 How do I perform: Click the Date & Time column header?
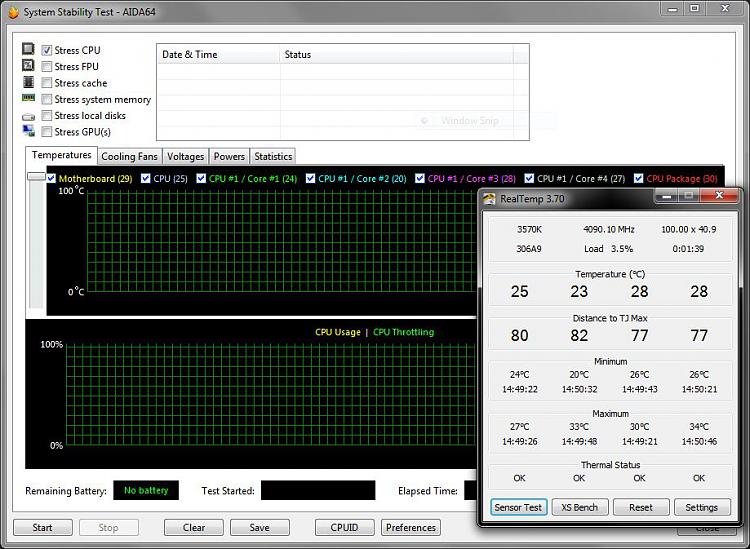(219, 55)
